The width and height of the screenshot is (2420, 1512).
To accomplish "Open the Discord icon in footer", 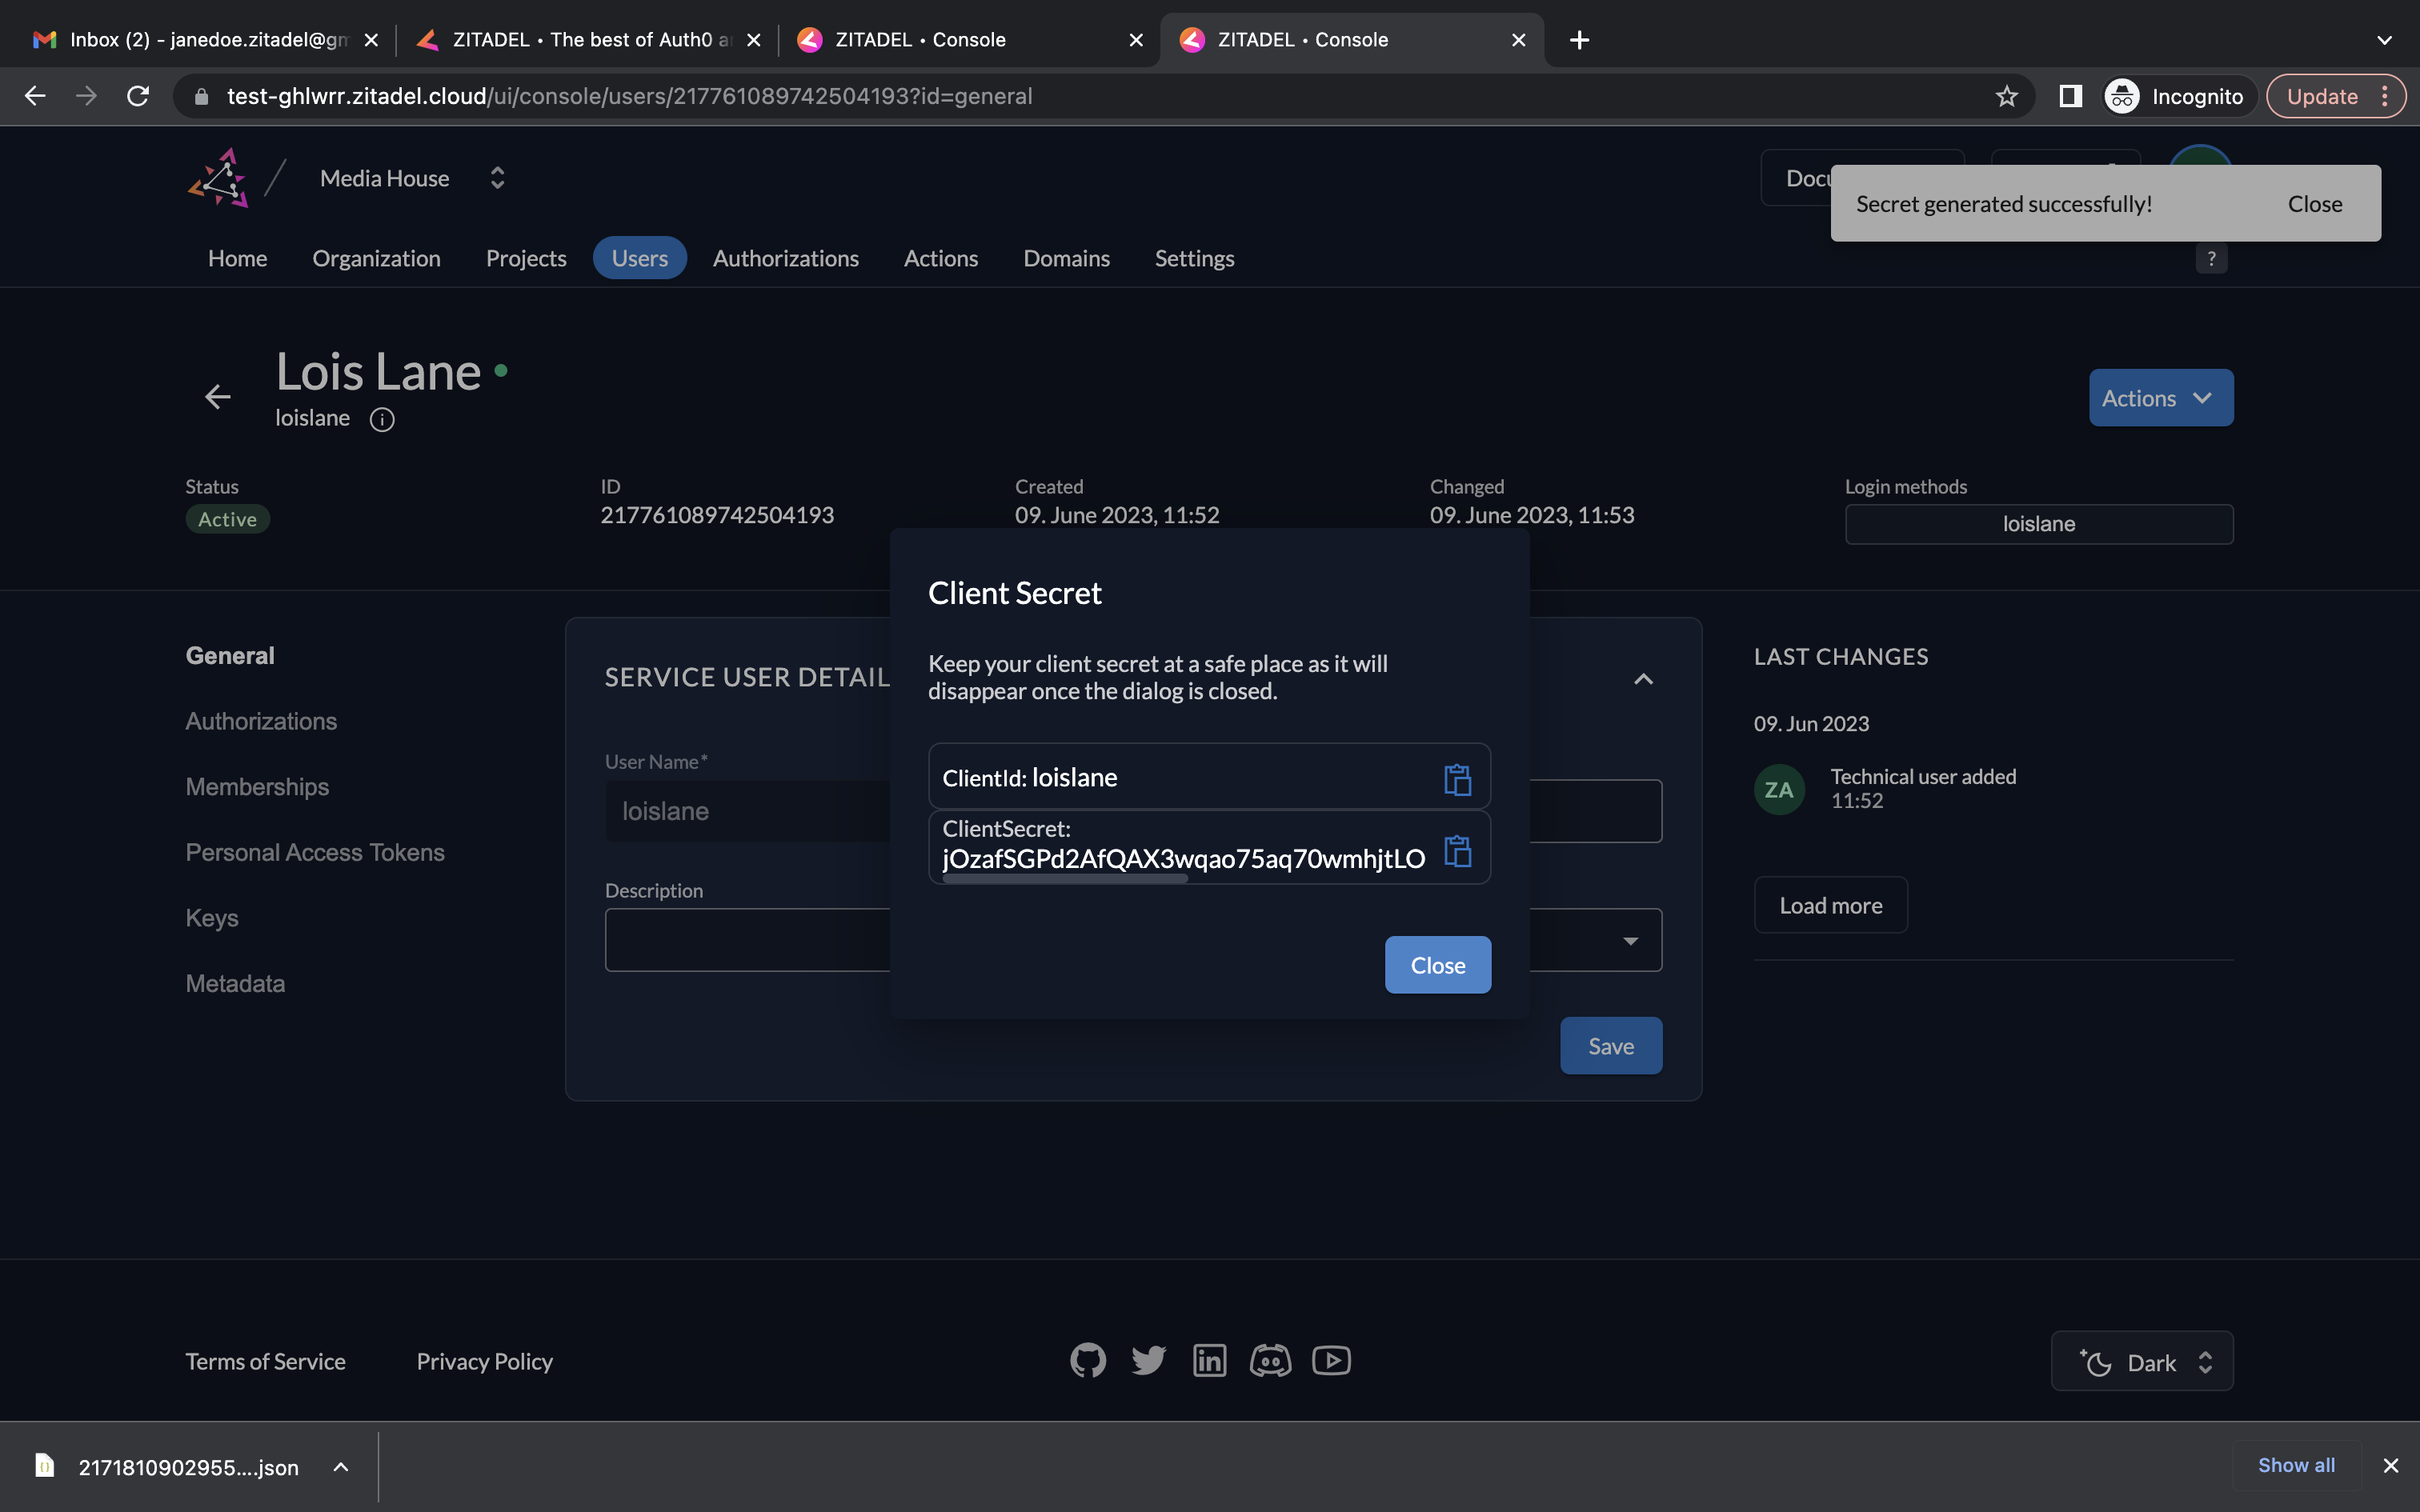I will 1270,1360.
